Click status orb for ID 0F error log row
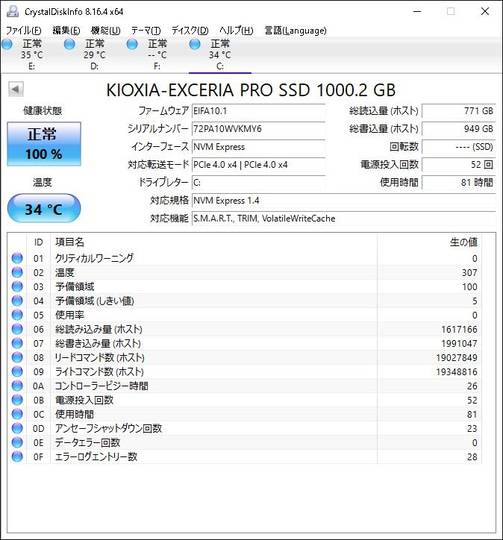 coord(17,457)
